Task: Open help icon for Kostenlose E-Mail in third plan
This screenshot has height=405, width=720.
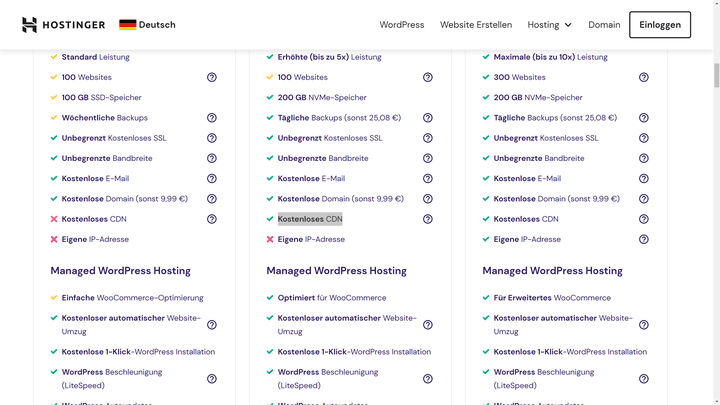Action: 644,178
